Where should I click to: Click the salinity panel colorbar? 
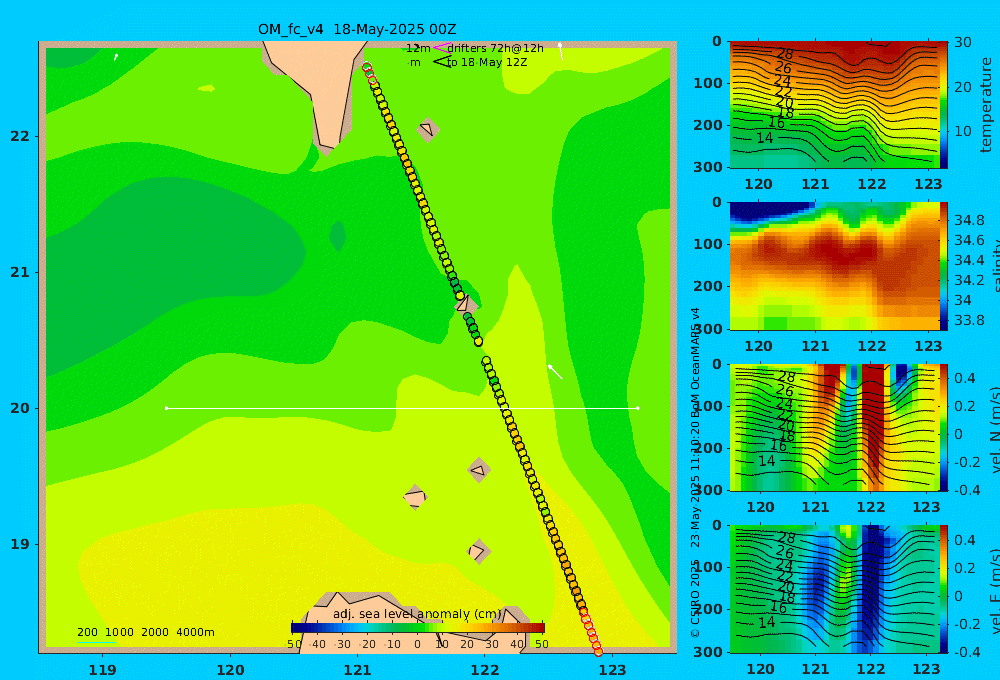click(x=944, y=266)
